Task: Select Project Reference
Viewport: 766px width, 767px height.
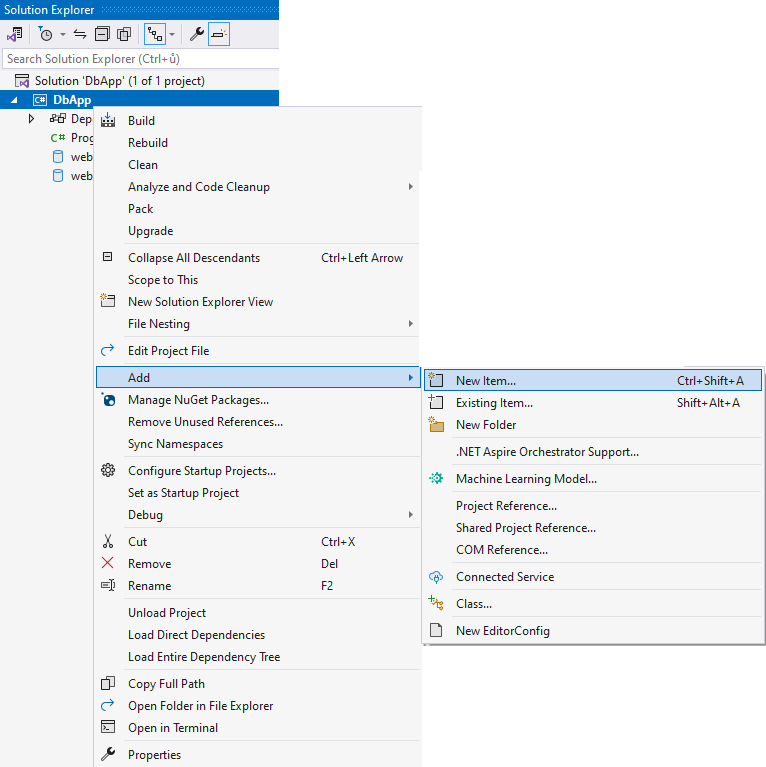Action: [x=593, y=506]
